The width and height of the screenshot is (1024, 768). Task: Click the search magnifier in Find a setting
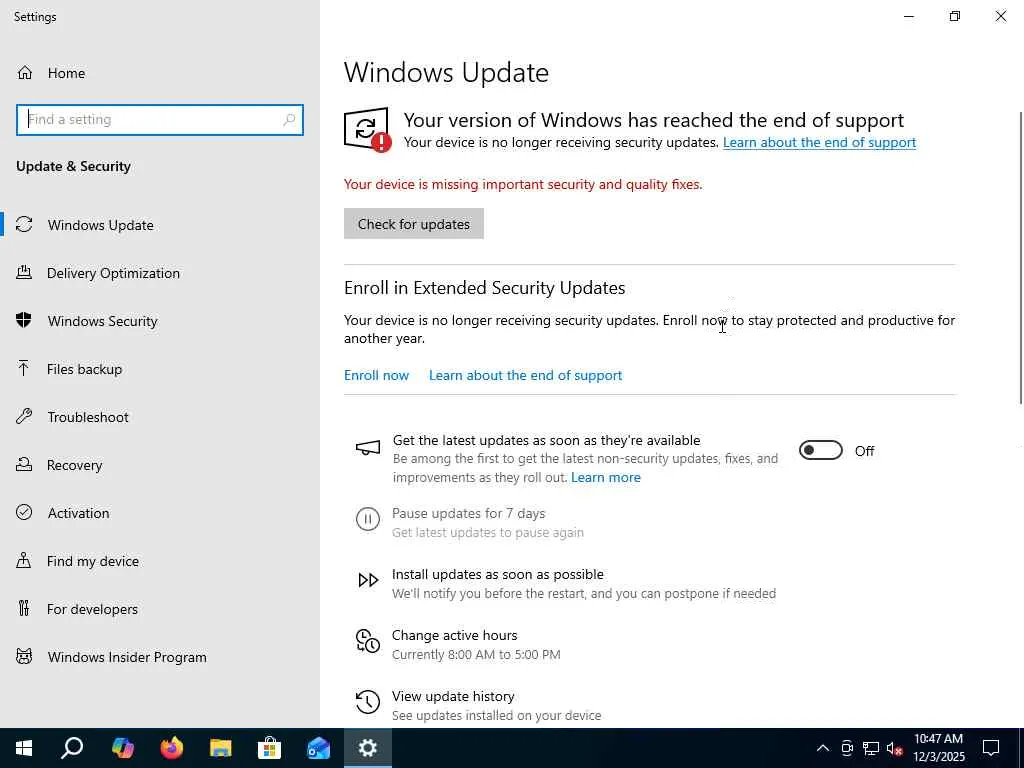coord(289,120)
